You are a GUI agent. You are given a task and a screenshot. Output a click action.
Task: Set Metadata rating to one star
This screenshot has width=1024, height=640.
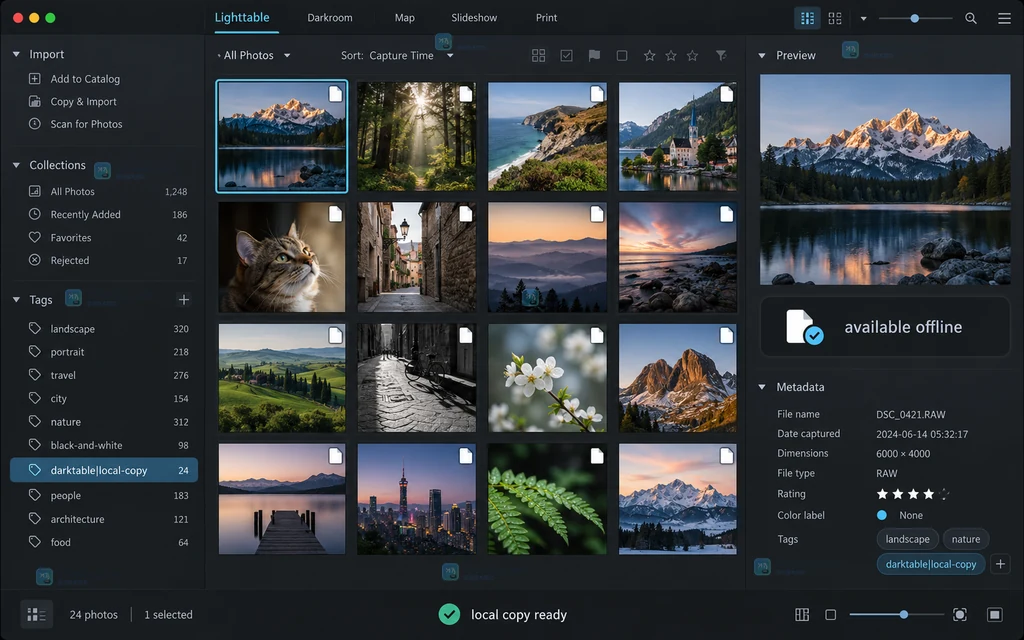click(882, 494)
